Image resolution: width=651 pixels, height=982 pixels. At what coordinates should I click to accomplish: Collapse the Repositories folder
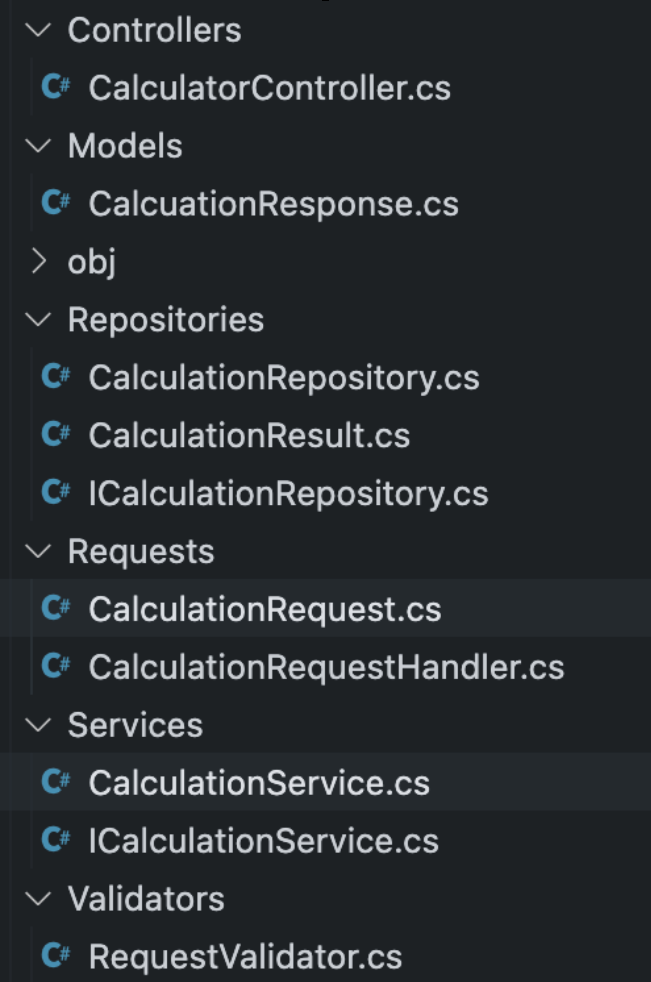point(37,319)
